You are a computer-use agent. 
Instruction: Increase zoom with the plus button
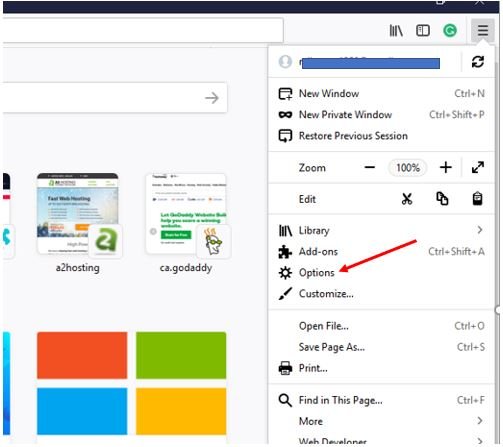pos(445,168)
